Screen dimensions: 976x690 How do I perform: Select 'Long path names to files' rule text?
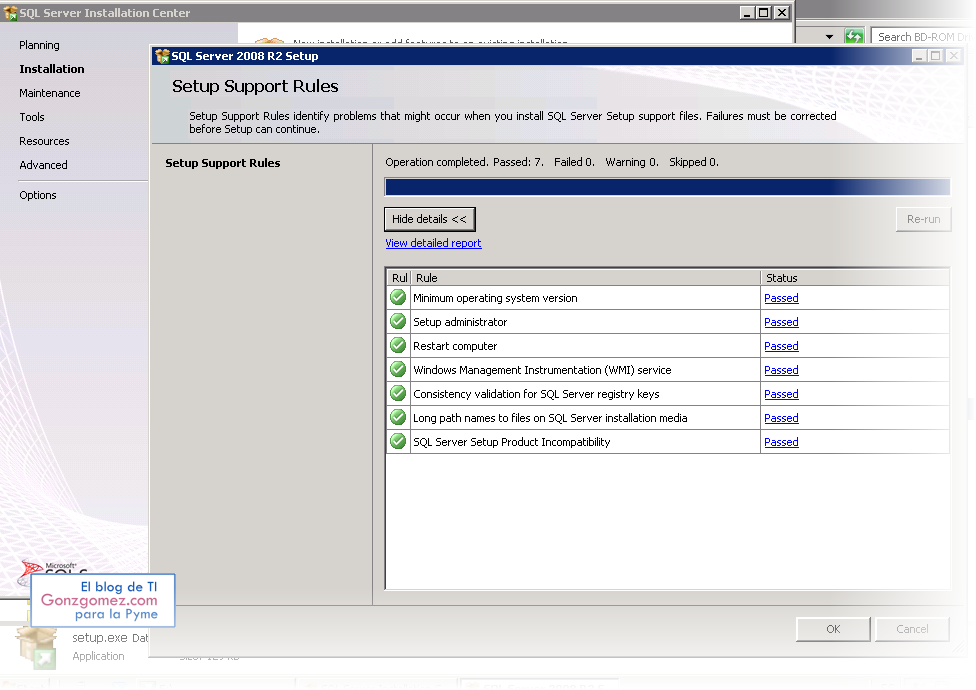click(x=550, y=418)
